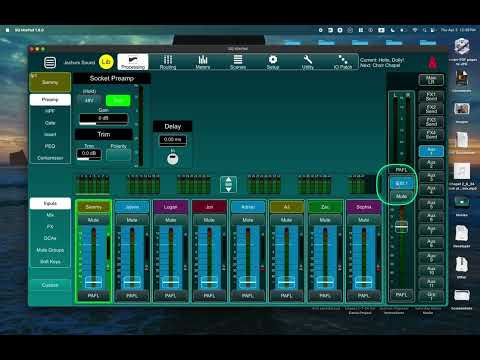Select the Sophia channel name

pyautogui.click(x=364, y=207)
